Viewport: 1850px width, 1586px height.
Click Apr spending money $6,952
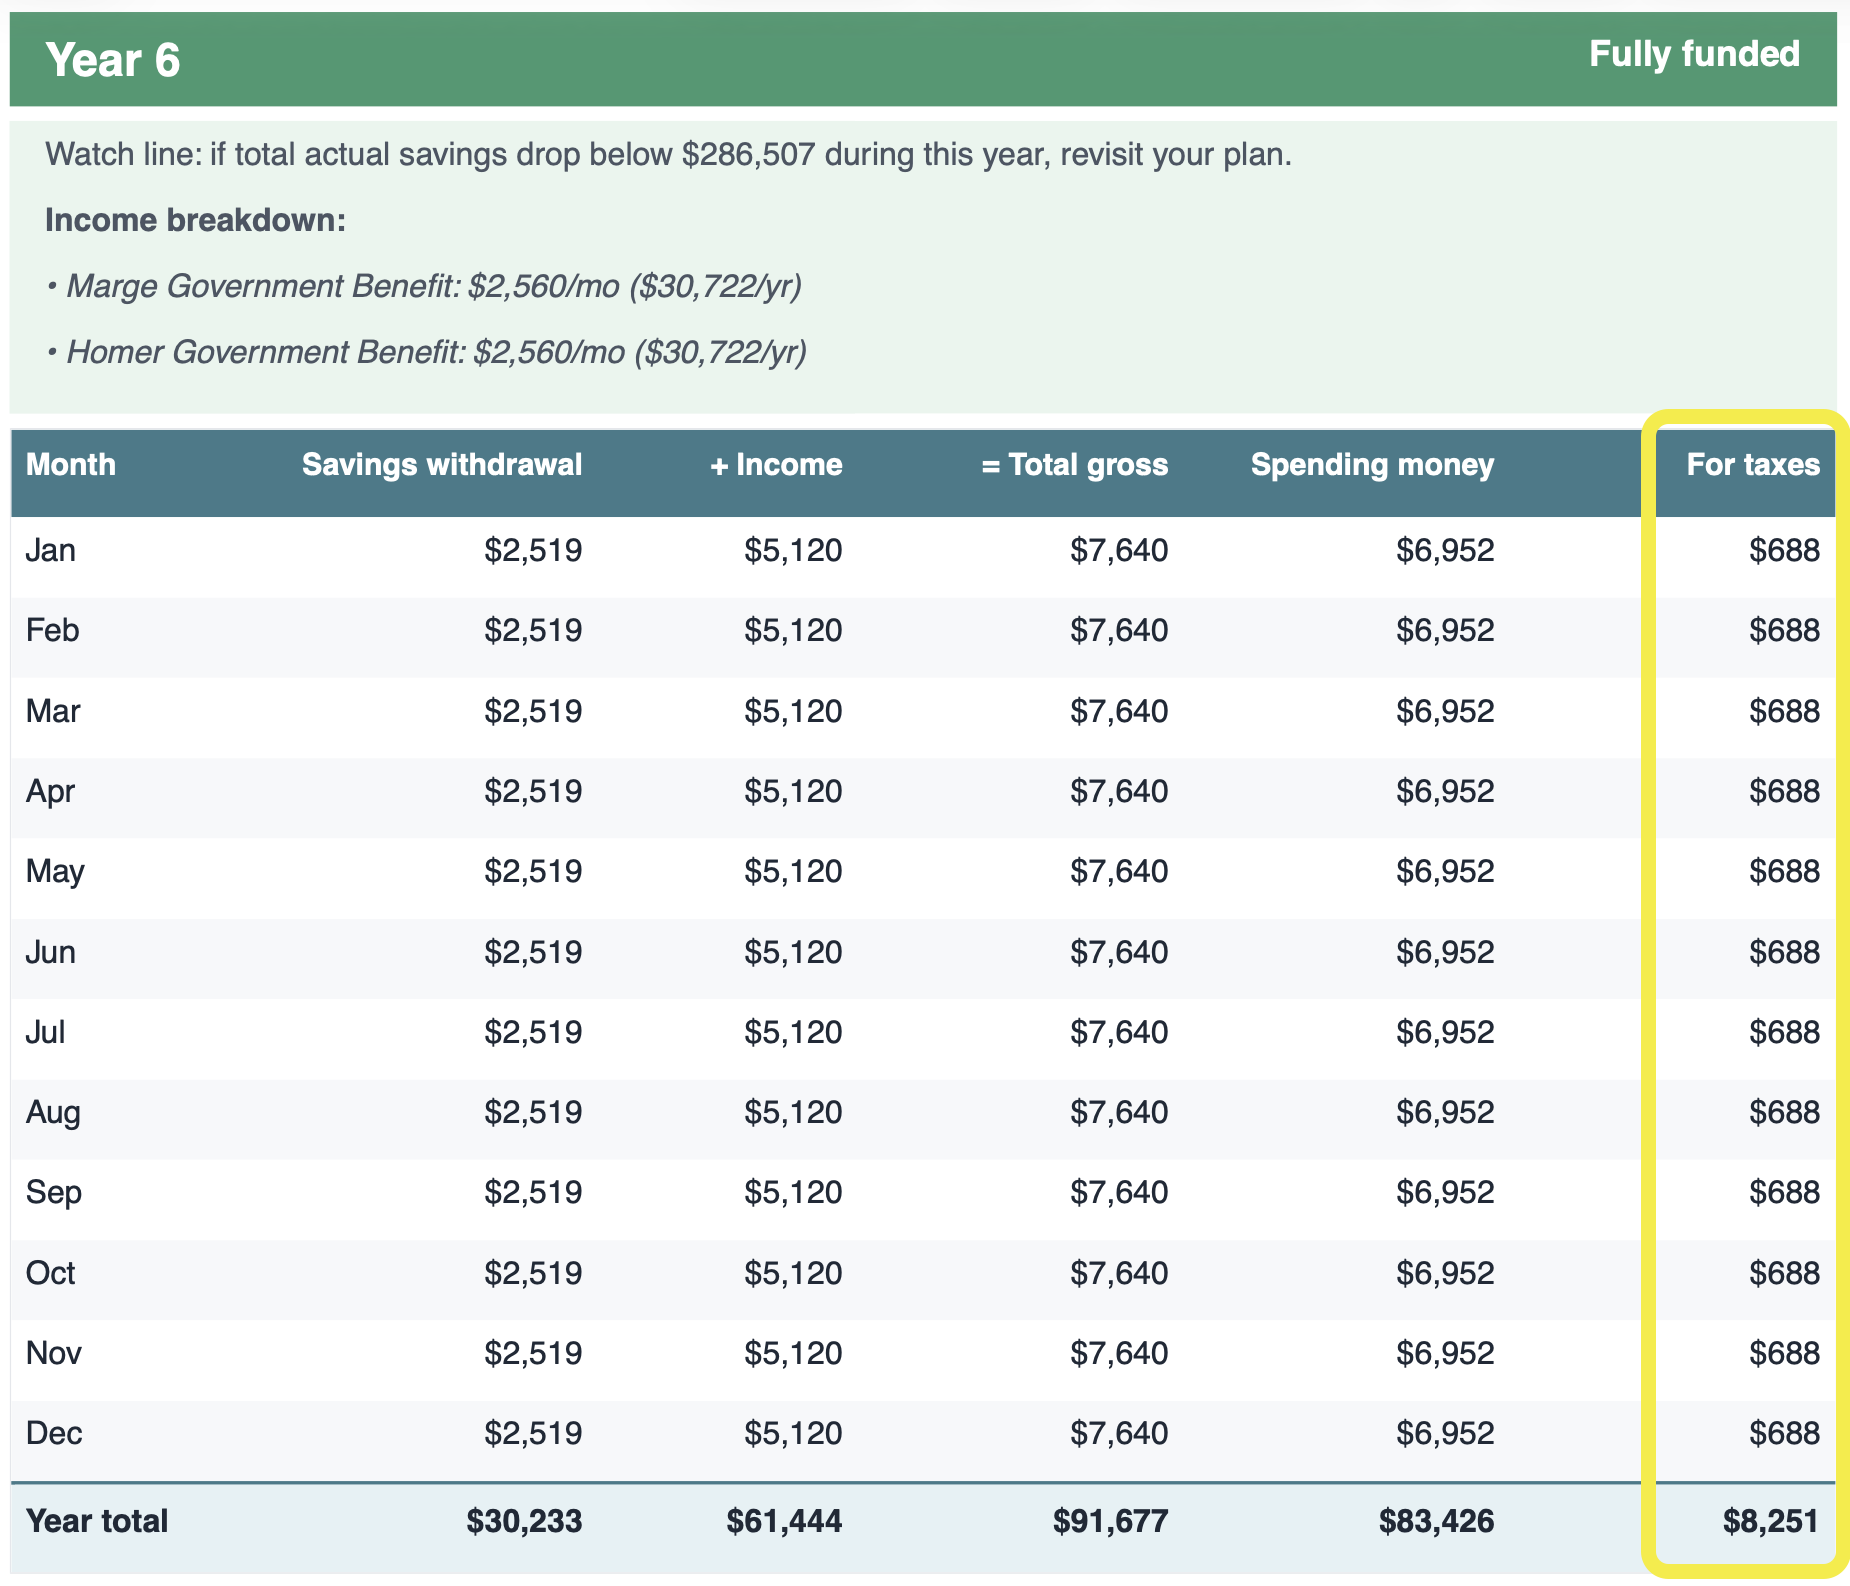pyautogui.click(x=1445, y=792)
